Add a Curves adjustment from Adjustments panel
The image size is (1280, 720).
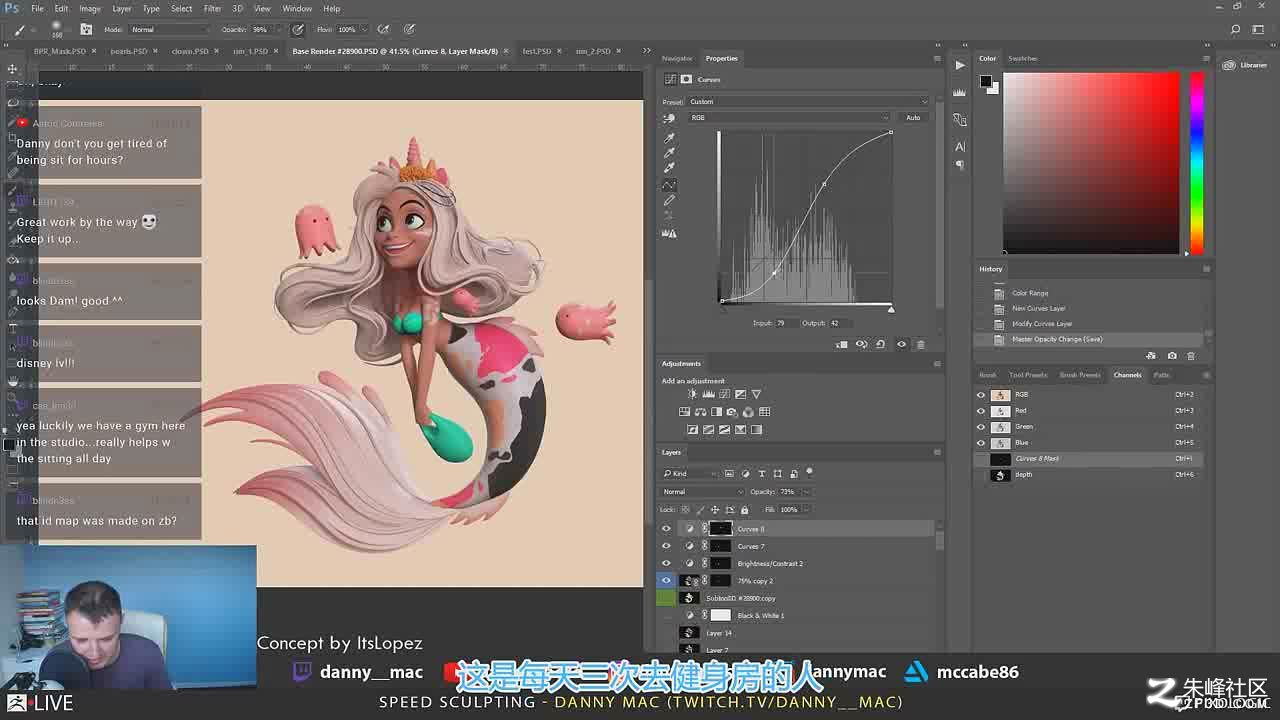(x=724, y=394)
